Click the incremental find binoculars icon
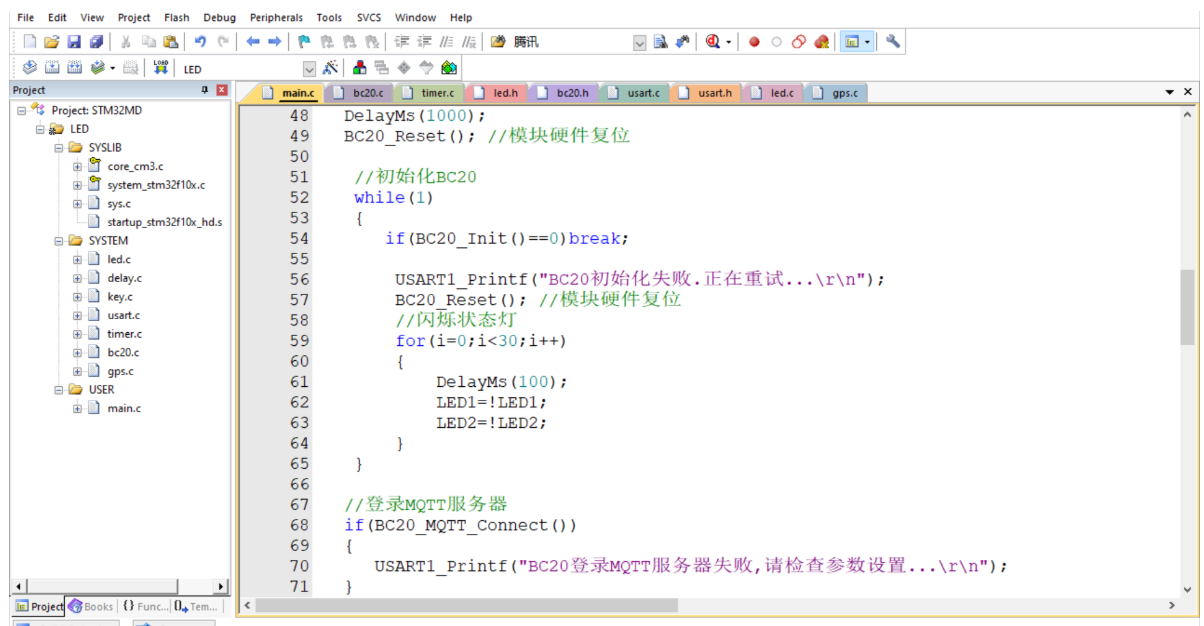 coord(683,42)
